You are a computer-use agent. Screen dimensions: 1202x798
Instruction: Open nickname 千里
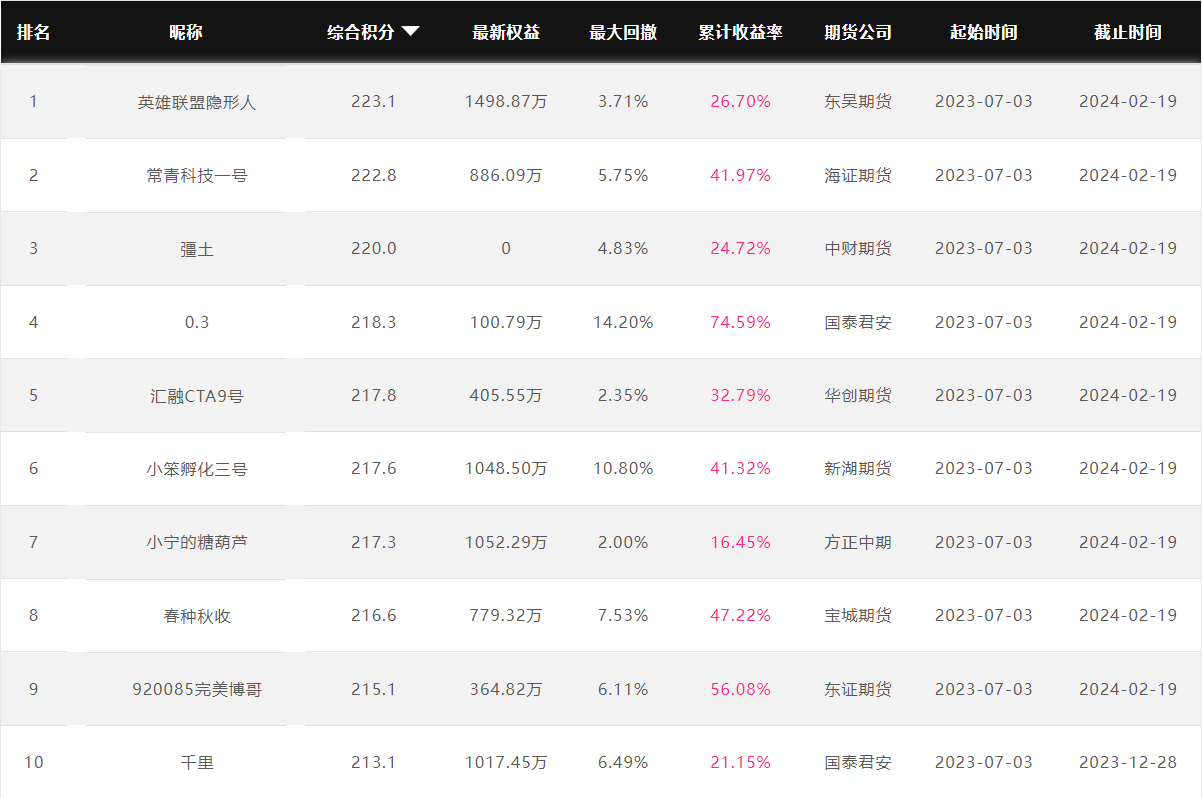(x=197, y=762)
